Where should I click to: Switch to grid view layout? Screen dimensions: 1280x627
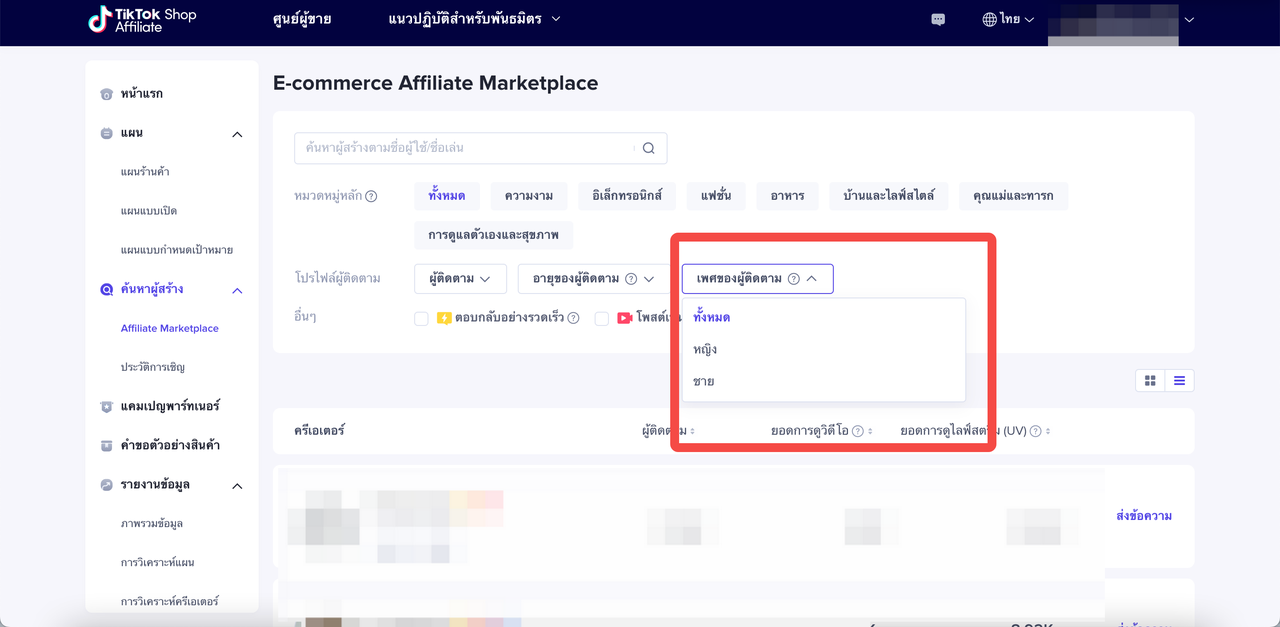click(1150, 381)
